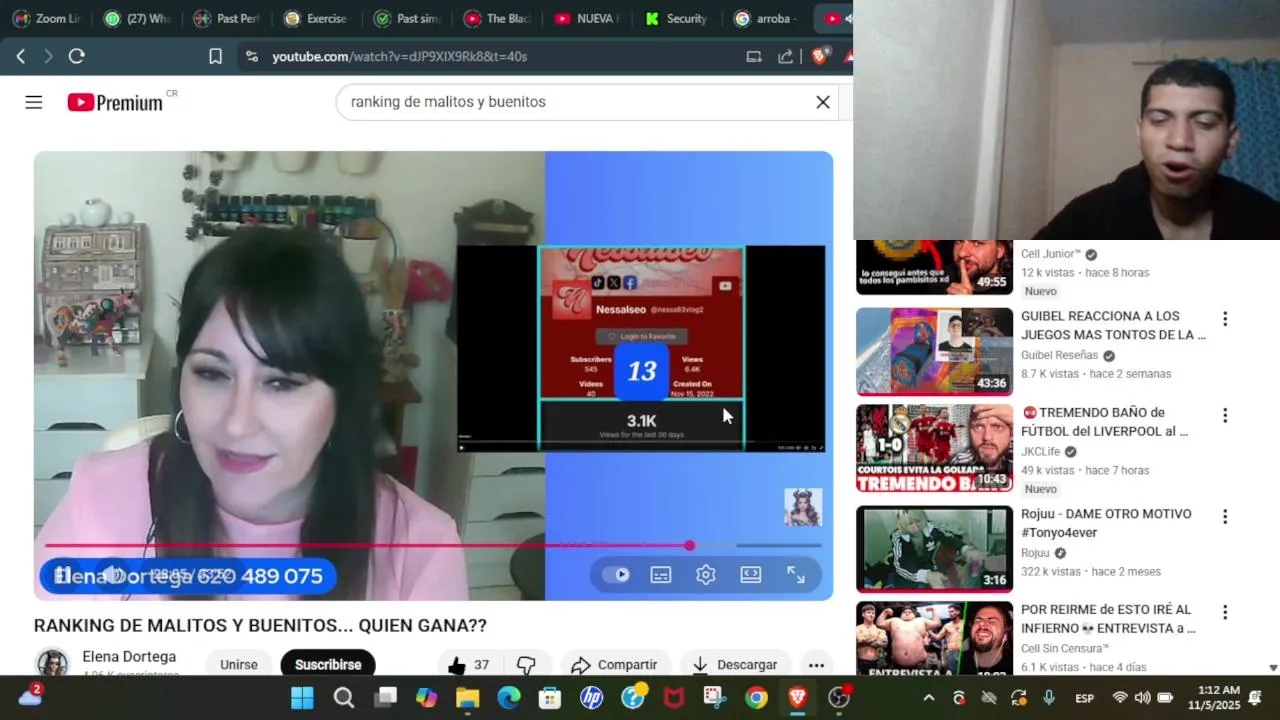Open TREMENDO BAÑO de FÚTBOL video title
Viewport: 1280px width, 720px height.
[x=1104, y=422]
